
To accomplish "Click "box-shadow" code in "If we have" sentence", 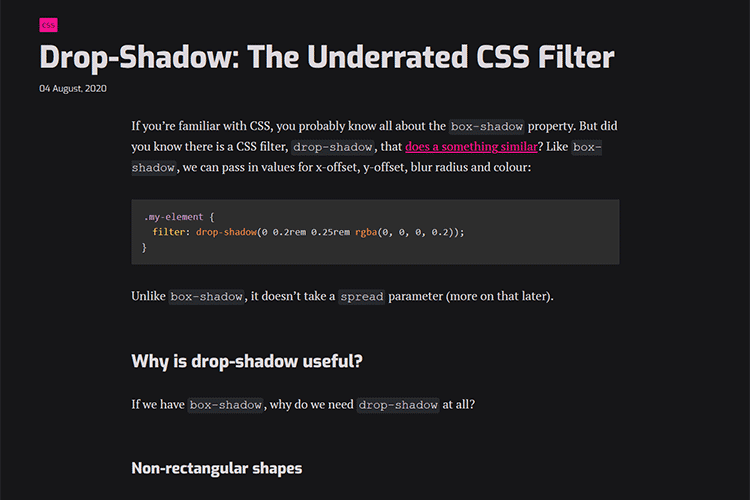I will [226, 405].
